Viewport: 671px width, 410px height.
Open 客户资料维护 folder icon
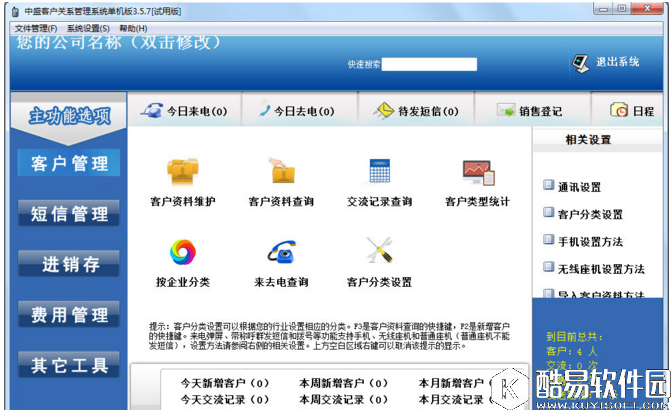click(183, 171)
